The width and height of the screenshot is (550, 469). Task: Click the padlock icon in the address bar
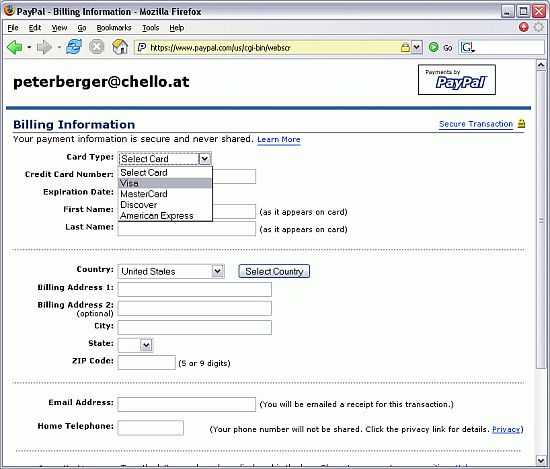click(405, 47)
